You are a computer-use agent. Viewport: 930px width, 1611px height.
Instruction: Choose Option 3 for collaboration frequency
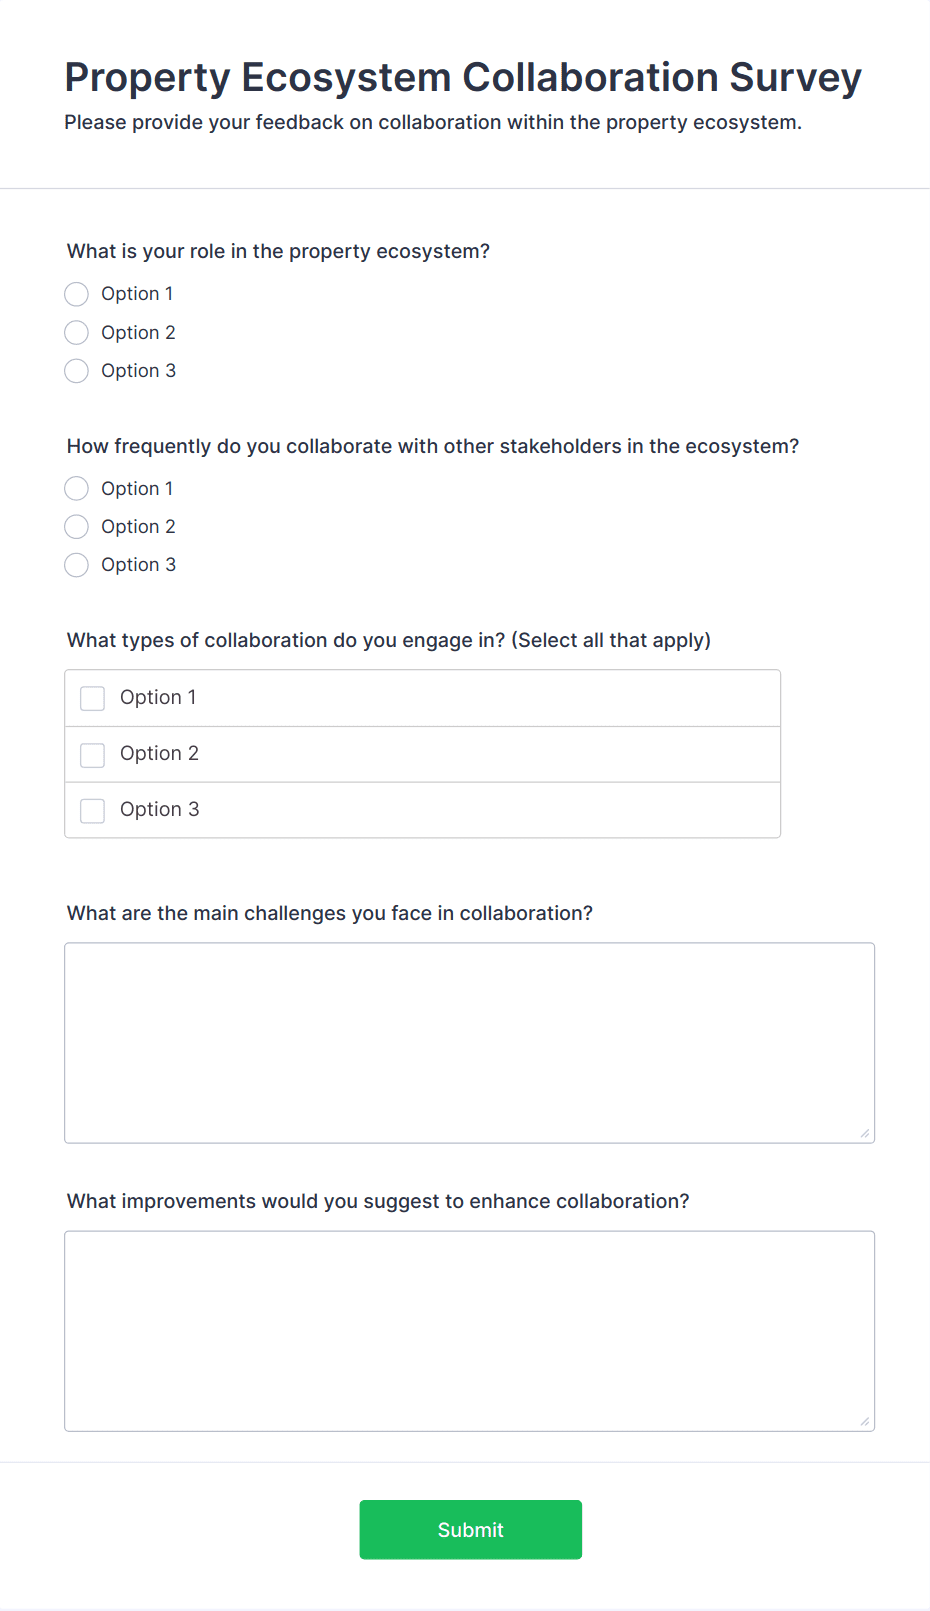pyautogui.click(x=76, y=564)
